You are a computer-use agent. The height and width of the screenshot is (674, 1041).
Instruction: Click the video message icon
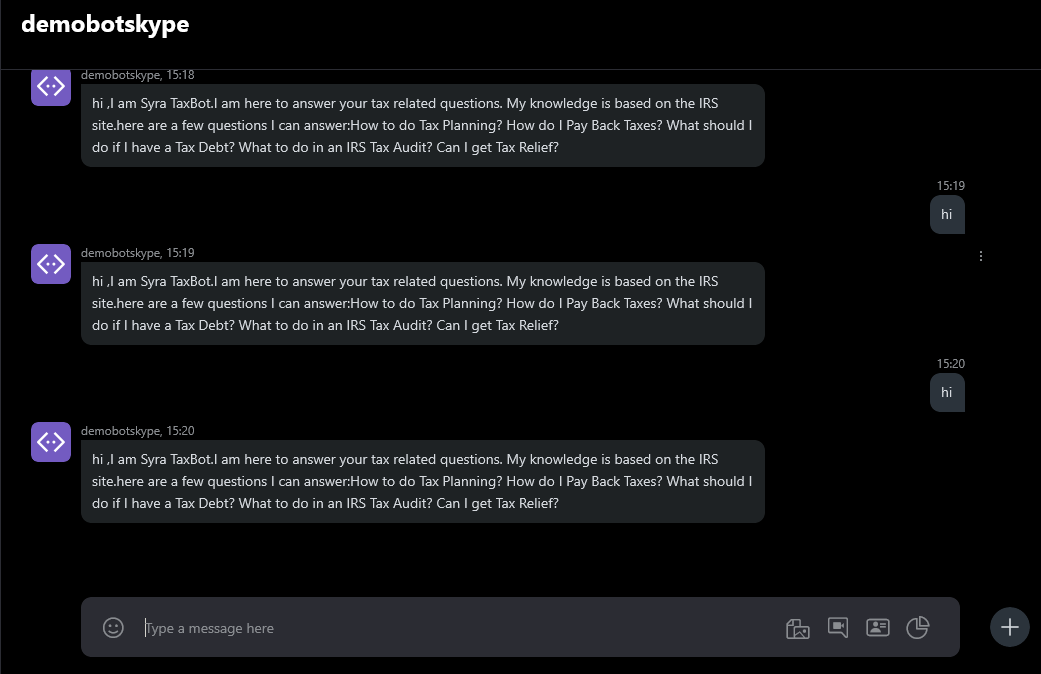tap(838, 628)
